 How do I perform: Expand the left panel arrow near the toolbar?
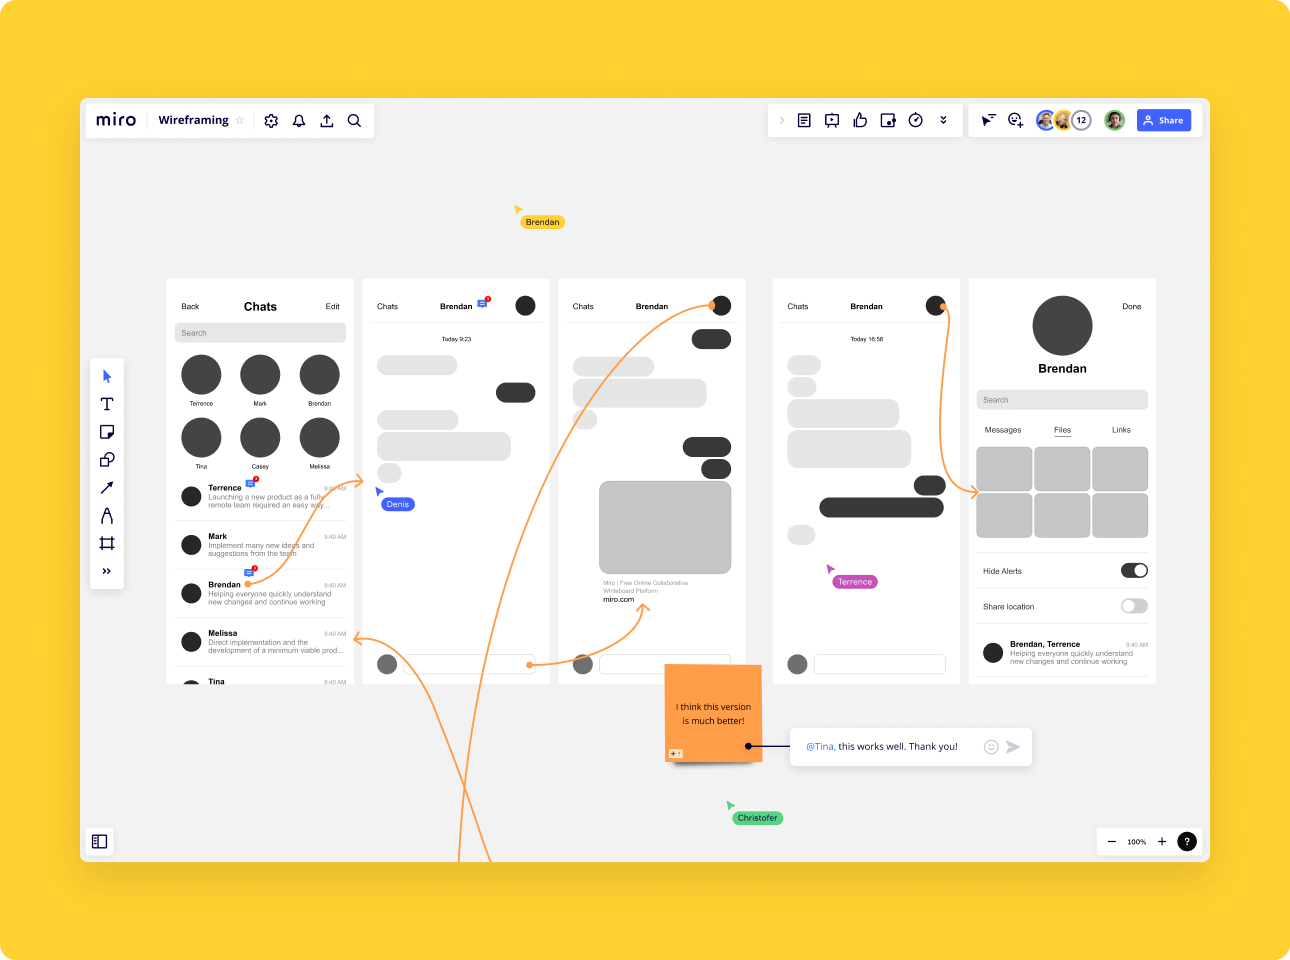pyautogui.click(x=781, y=119)
